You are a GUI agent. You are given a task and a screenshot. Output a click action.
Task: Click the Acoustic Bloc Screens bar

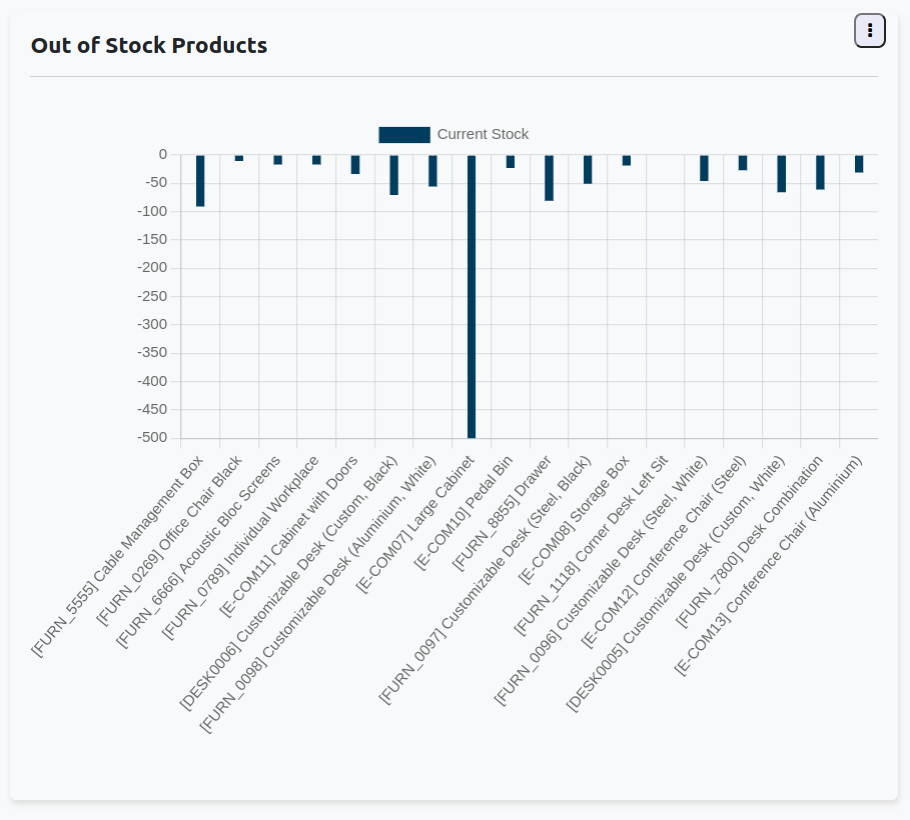click(278, 160)
